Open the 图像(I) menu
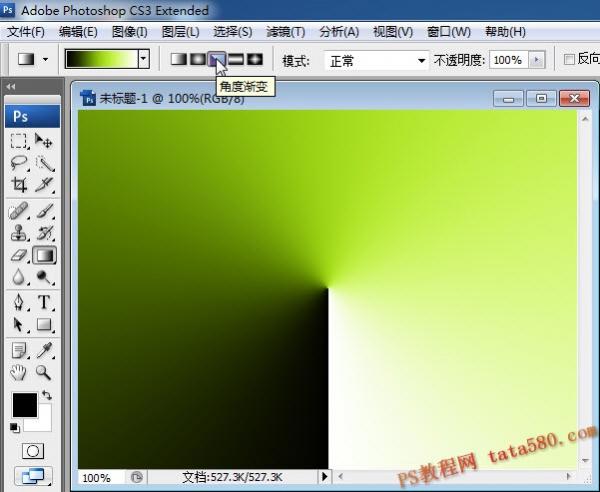Screen dimensions: 600x492 point(129,32)
